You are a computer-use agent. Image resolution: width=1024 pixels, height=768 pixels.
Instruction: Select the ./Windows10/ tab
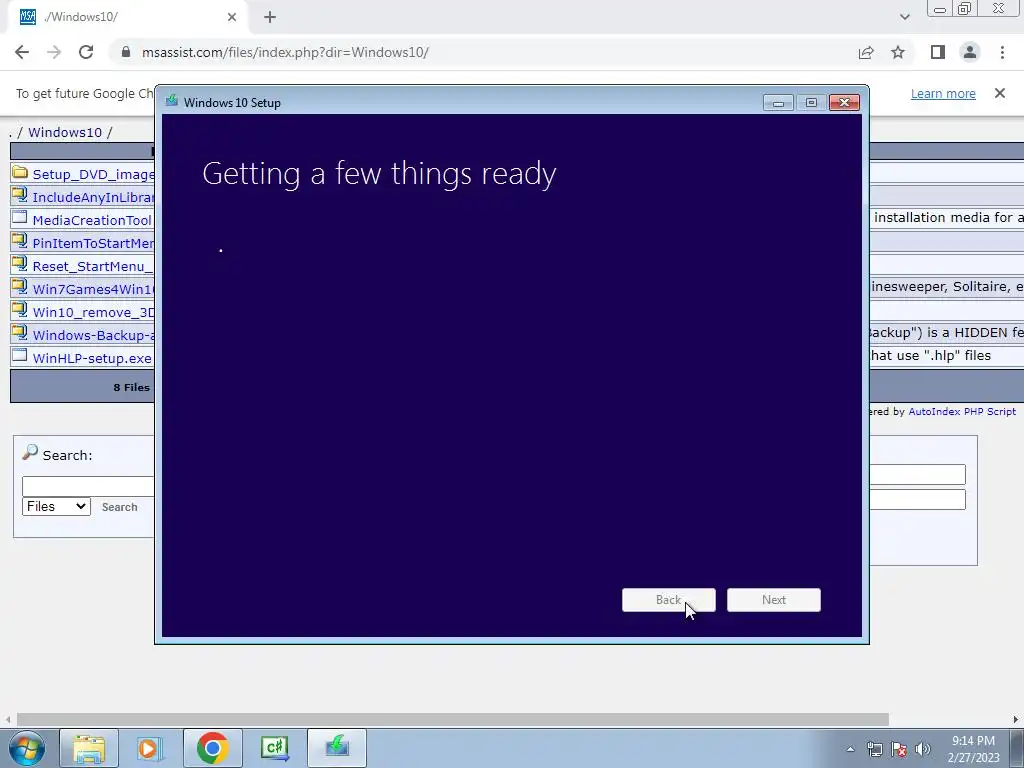pos(127,17)
